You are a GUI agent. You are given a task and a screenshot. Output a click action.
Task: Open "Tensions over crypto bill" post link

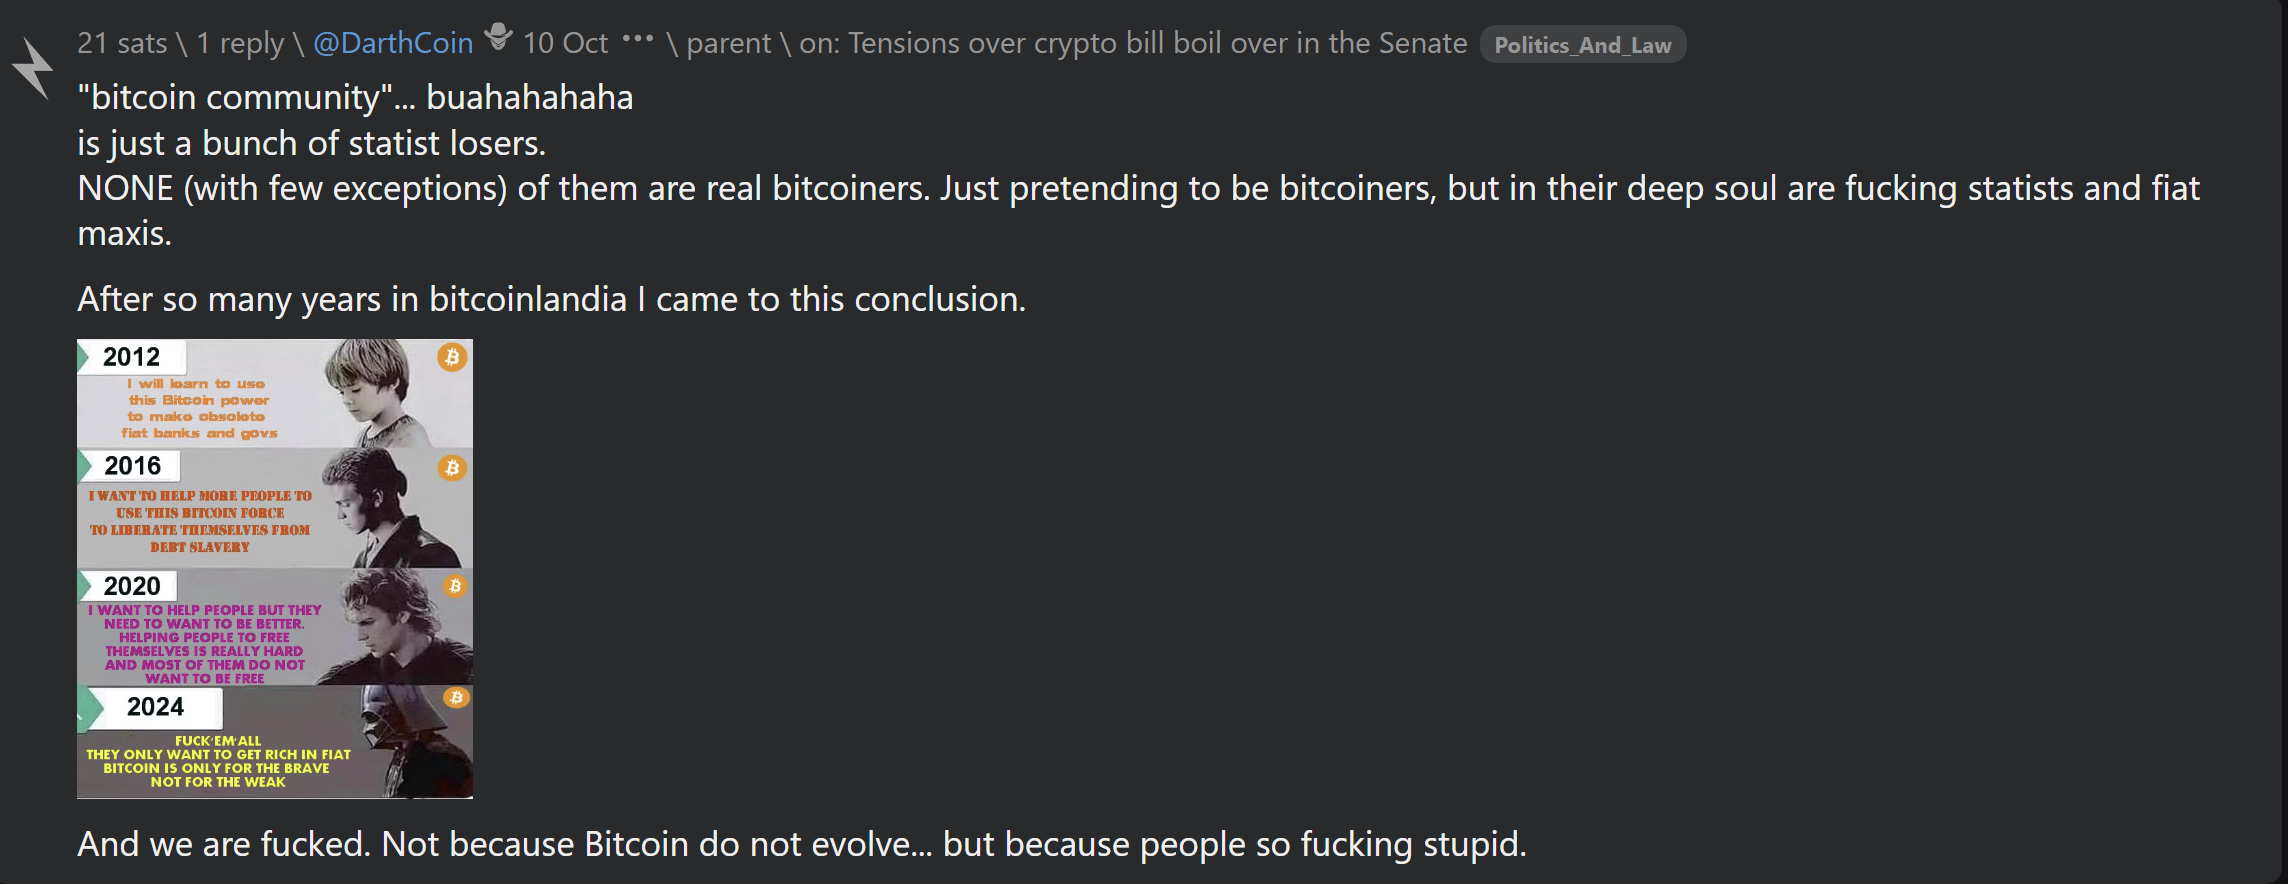[1157, 43]
